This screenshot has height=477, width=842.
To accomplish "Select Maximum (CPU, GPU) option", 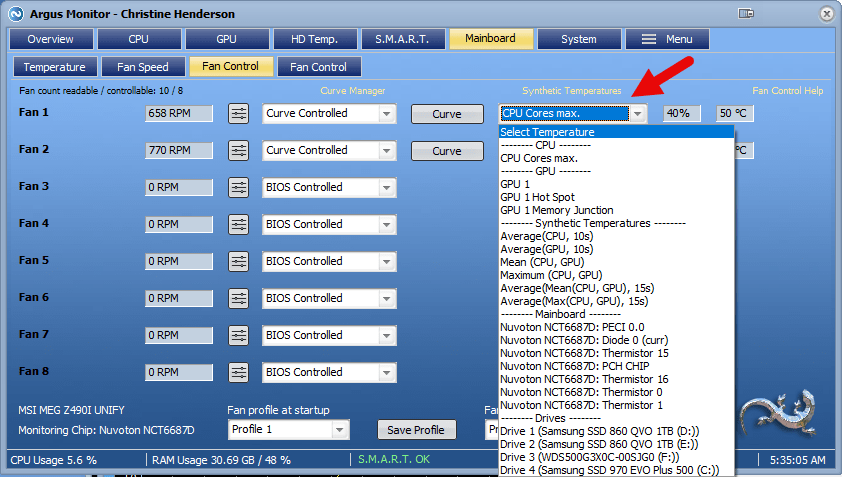I will [x=616, y=275].
